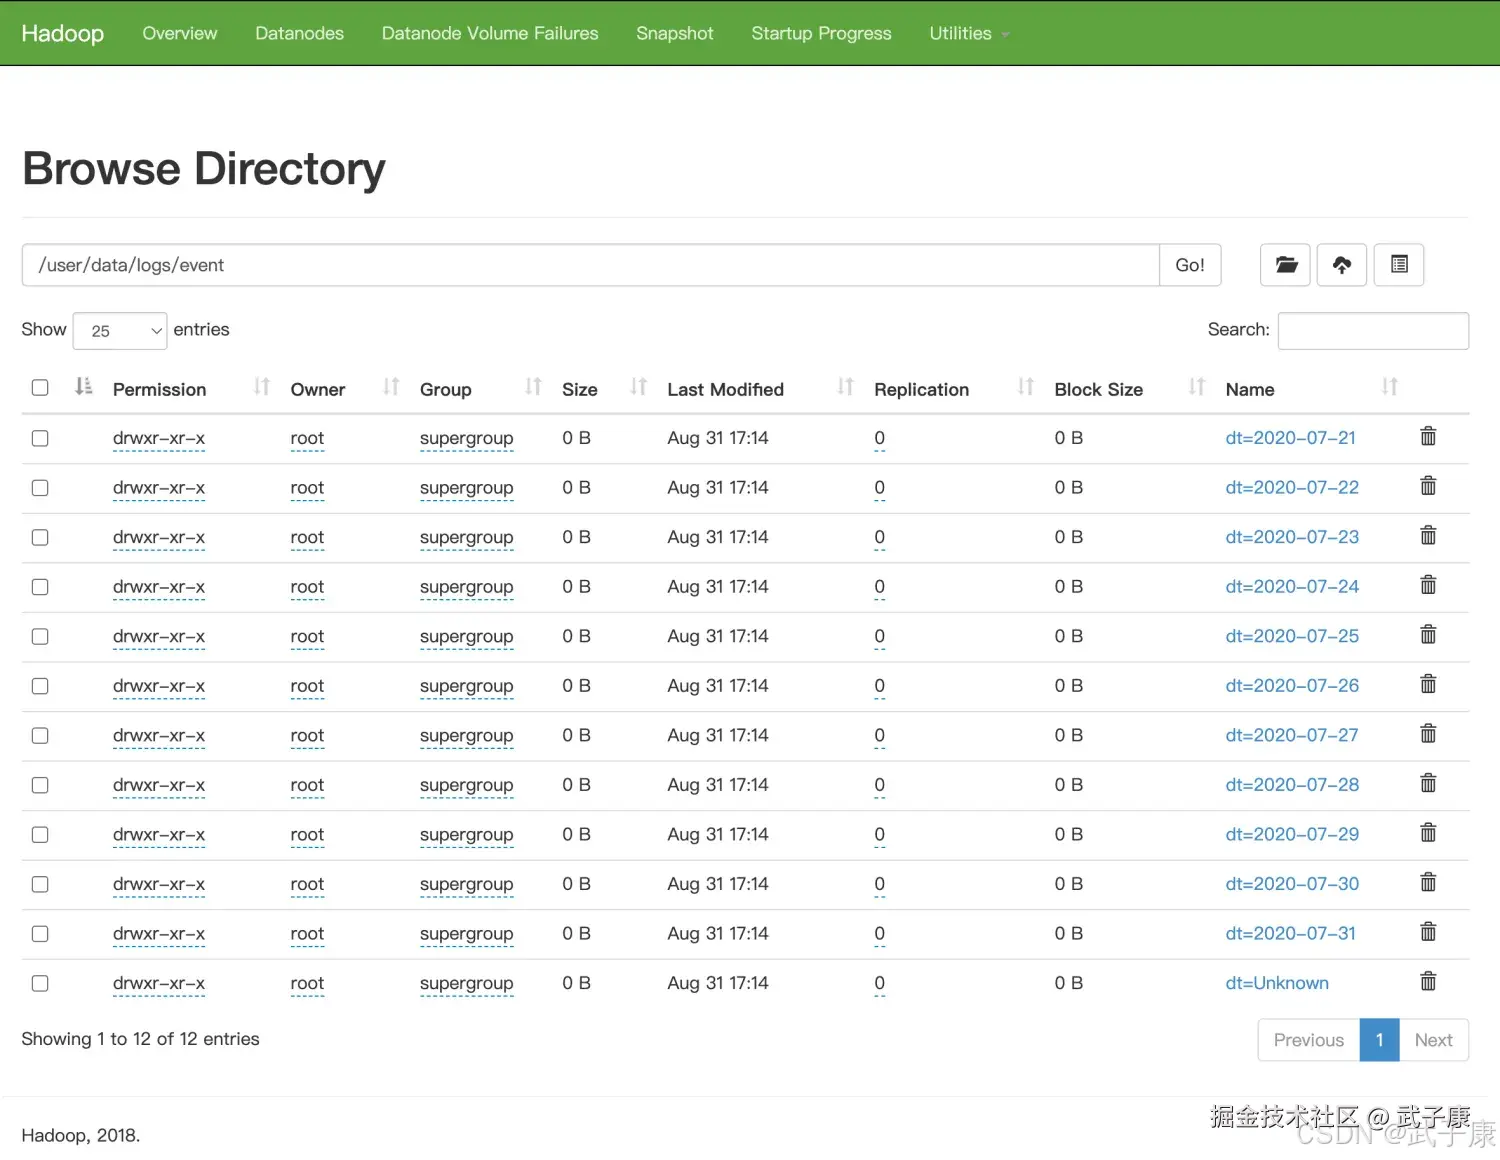Remove dt=Unknown using its trash icon

point(1428,982)
